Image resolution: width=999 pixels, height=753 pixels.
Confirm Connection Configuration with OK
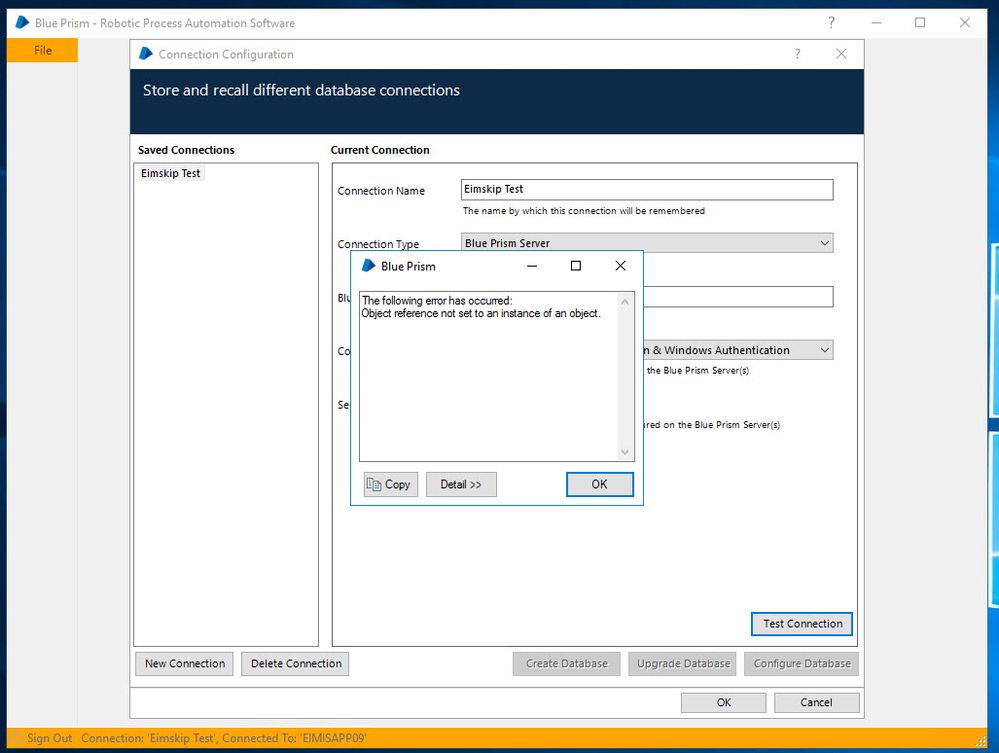pyautogui.click(x=724, y=702)
